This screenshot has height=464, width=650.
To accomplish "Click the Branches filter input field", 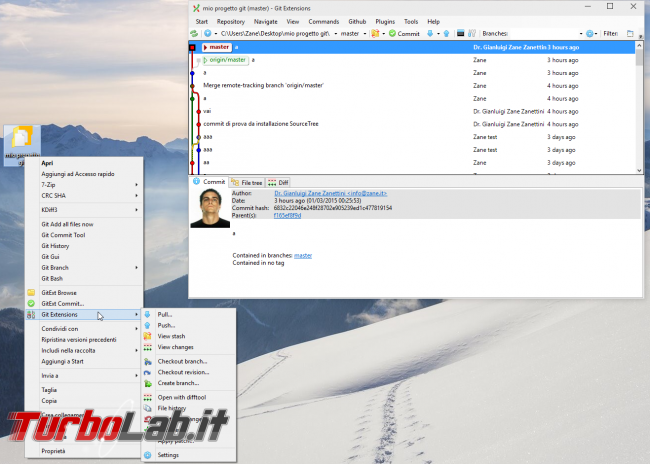I will coord(543,34).
